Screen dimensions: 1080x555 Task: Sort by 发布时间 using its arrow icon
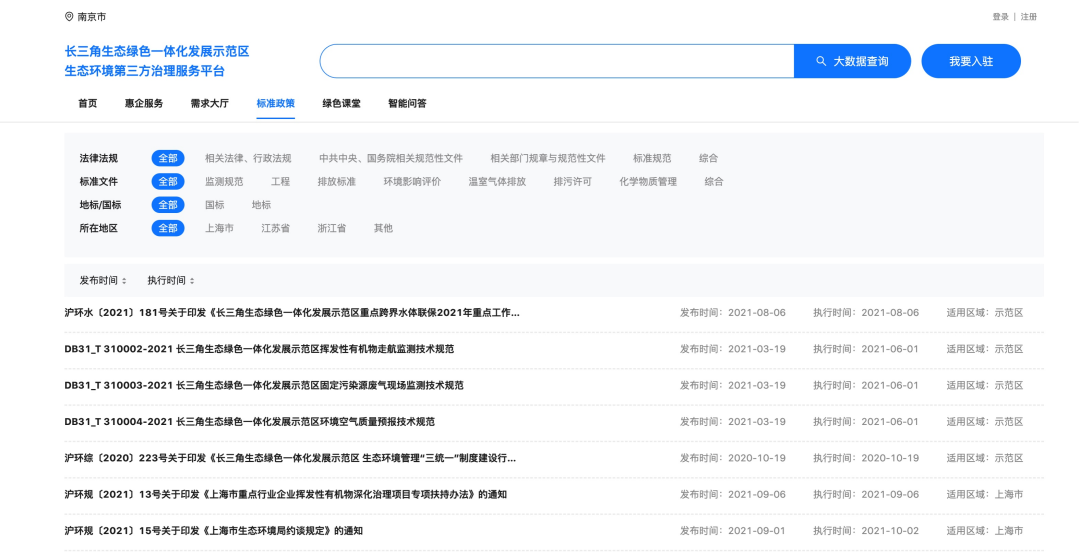pos(124,281)
